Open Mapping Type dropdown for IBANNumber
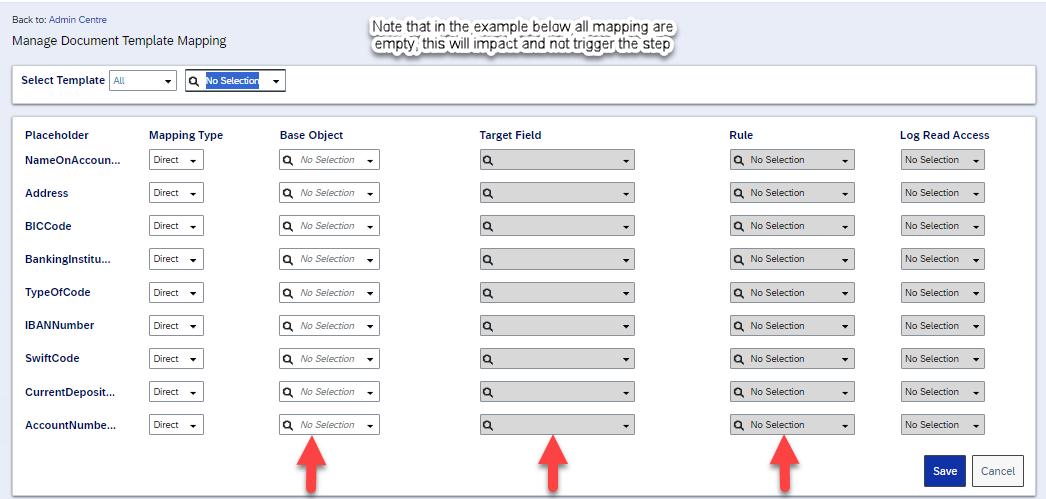The height and width of the screenshot is (499, 1046). click(x=176, y=326)
